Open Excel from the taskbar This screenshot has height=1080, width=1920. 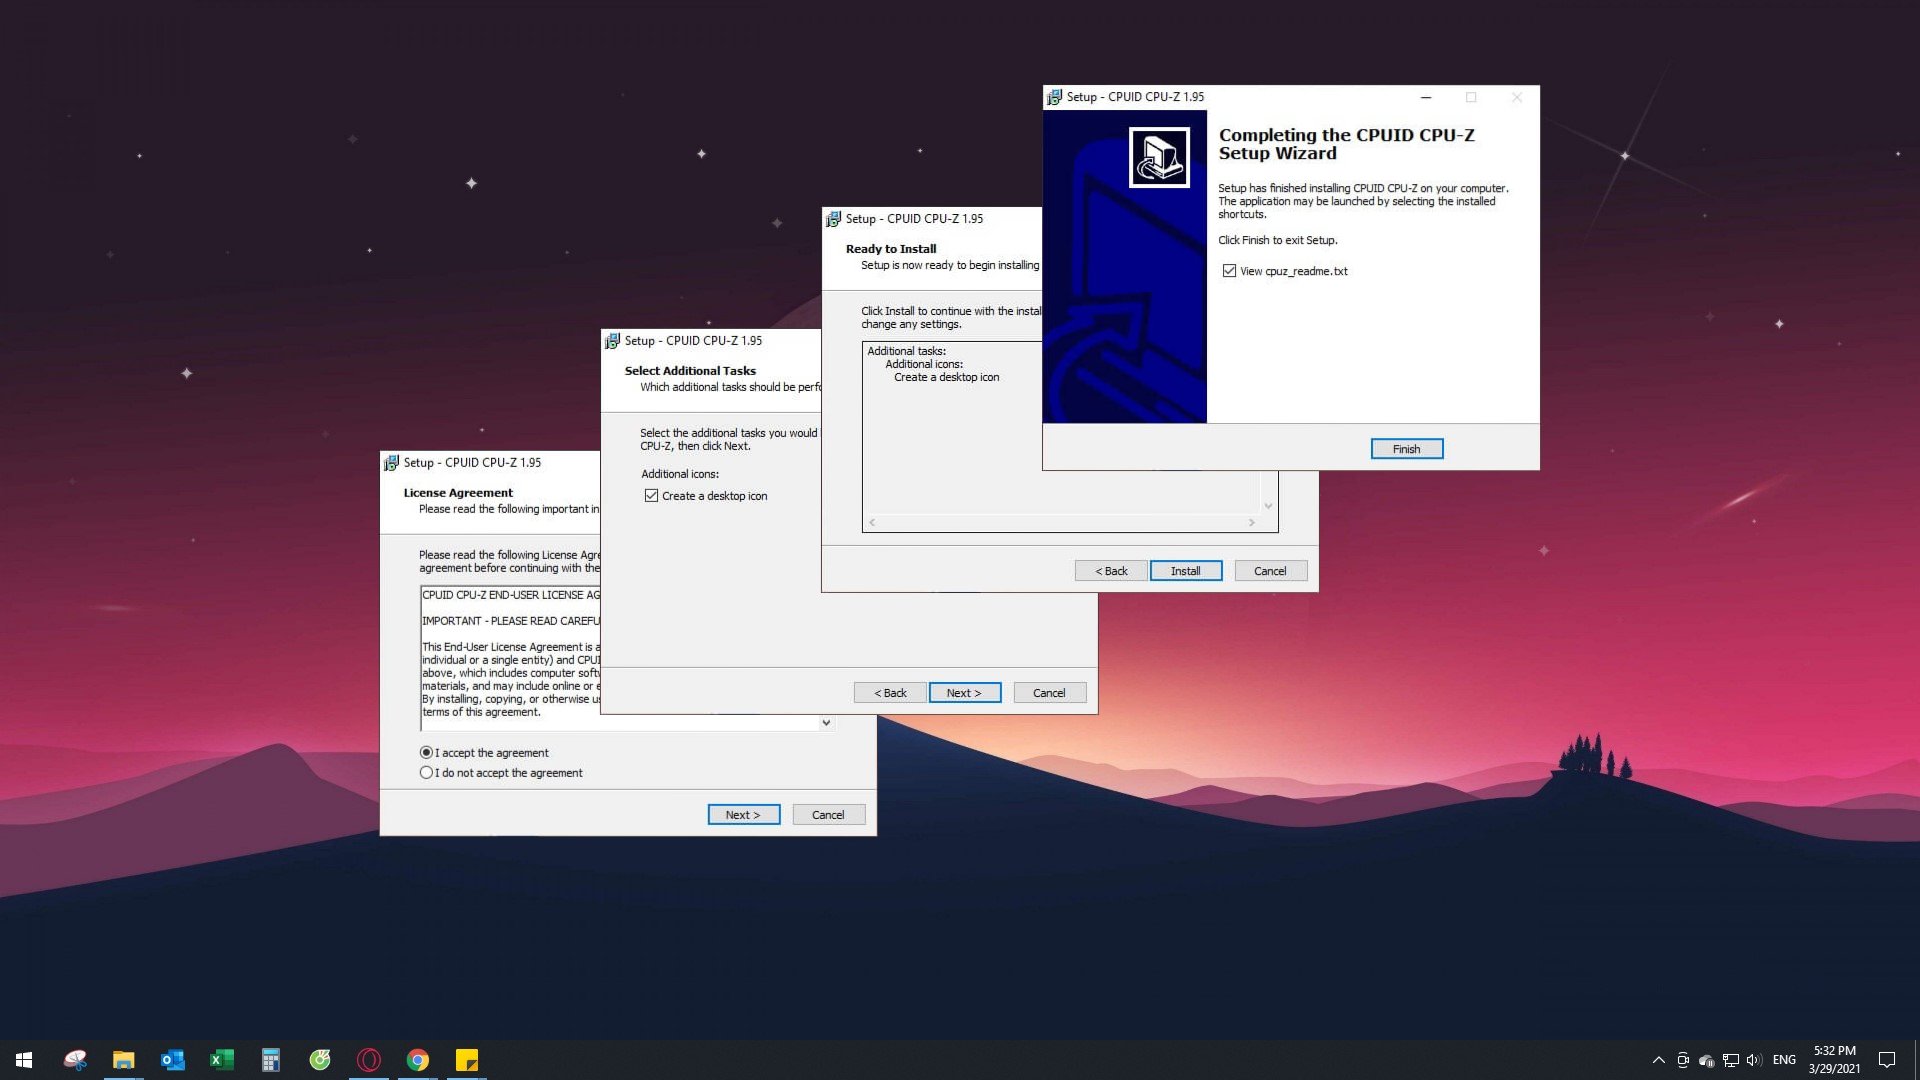[x=221, y=1060]
